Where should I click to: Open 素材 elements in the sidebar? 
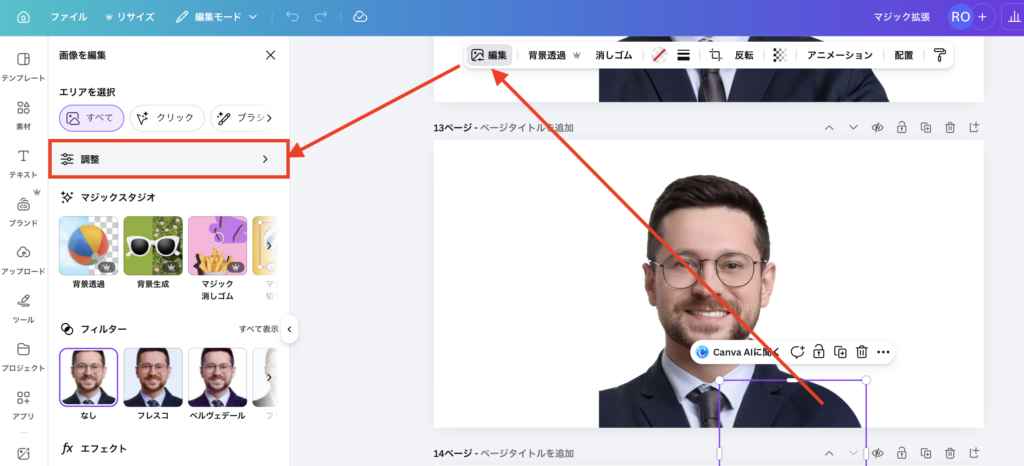[x=23, y=114]
